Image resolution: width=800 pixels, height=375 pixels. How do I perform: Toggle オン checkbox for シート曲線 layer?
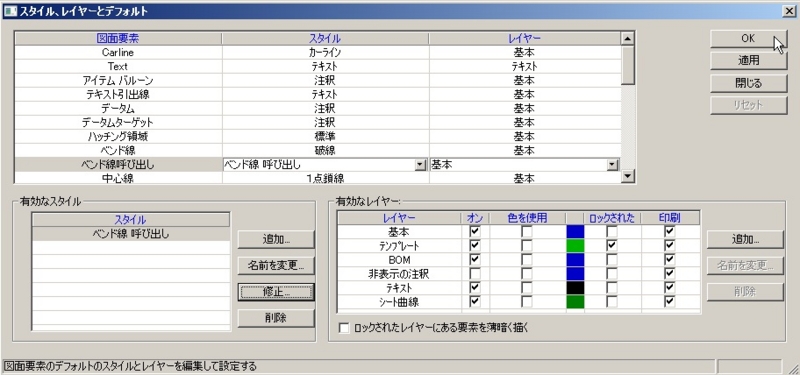pos(475,302)
